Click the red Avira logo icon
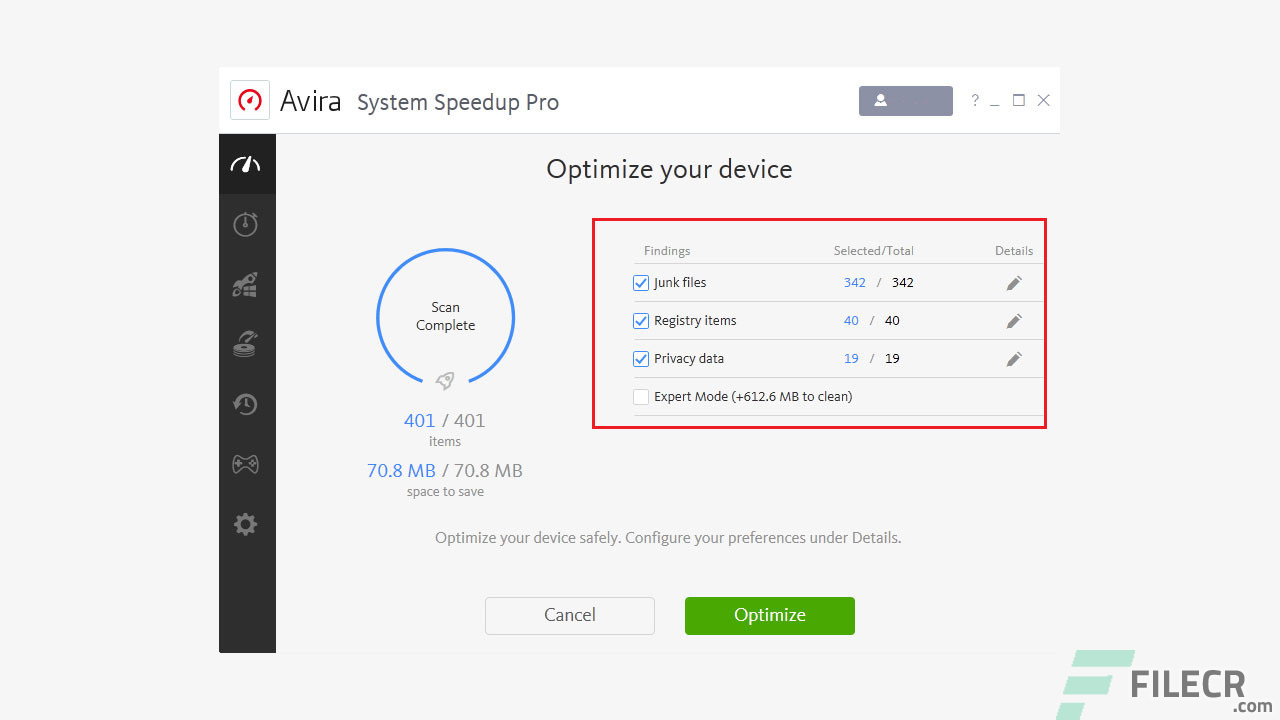The image size is (1280, 720). pos(250,100)
